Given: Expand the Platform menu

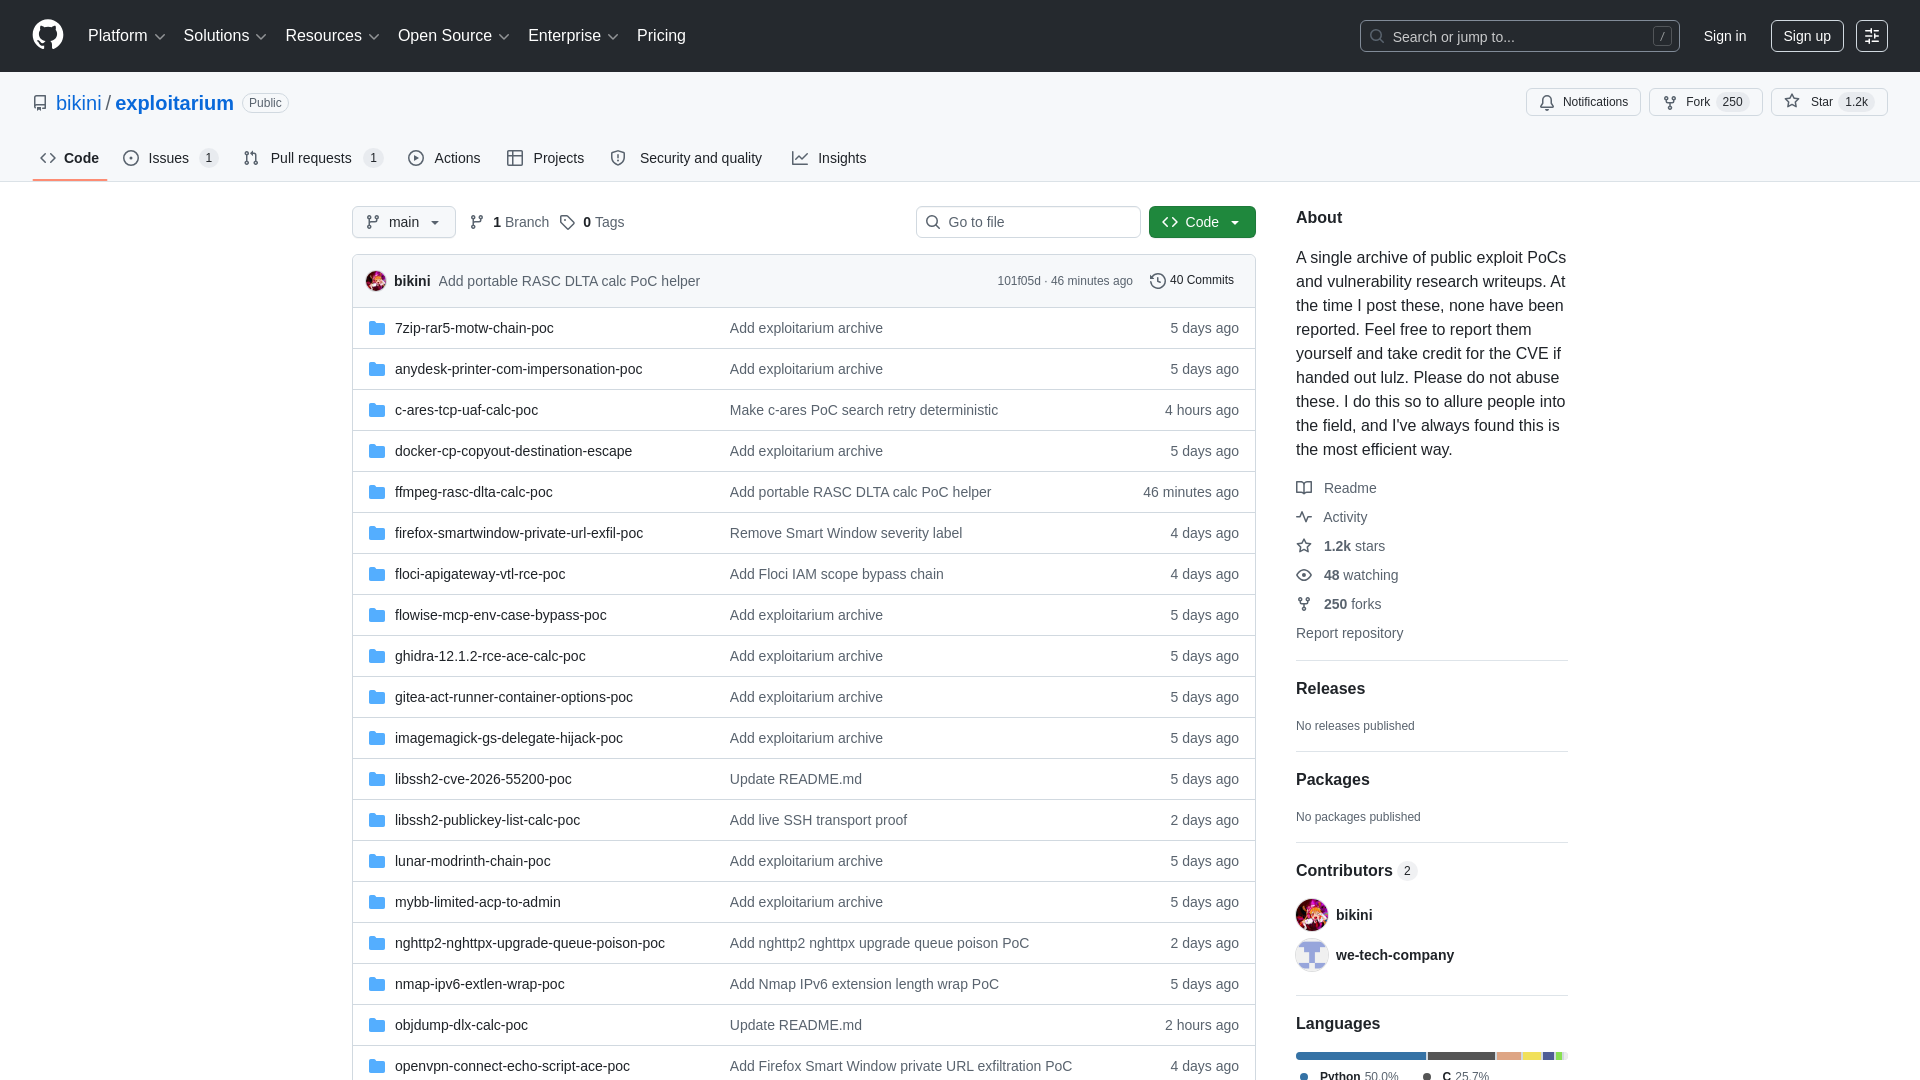Looking at the screenshot, I should 127,36.
